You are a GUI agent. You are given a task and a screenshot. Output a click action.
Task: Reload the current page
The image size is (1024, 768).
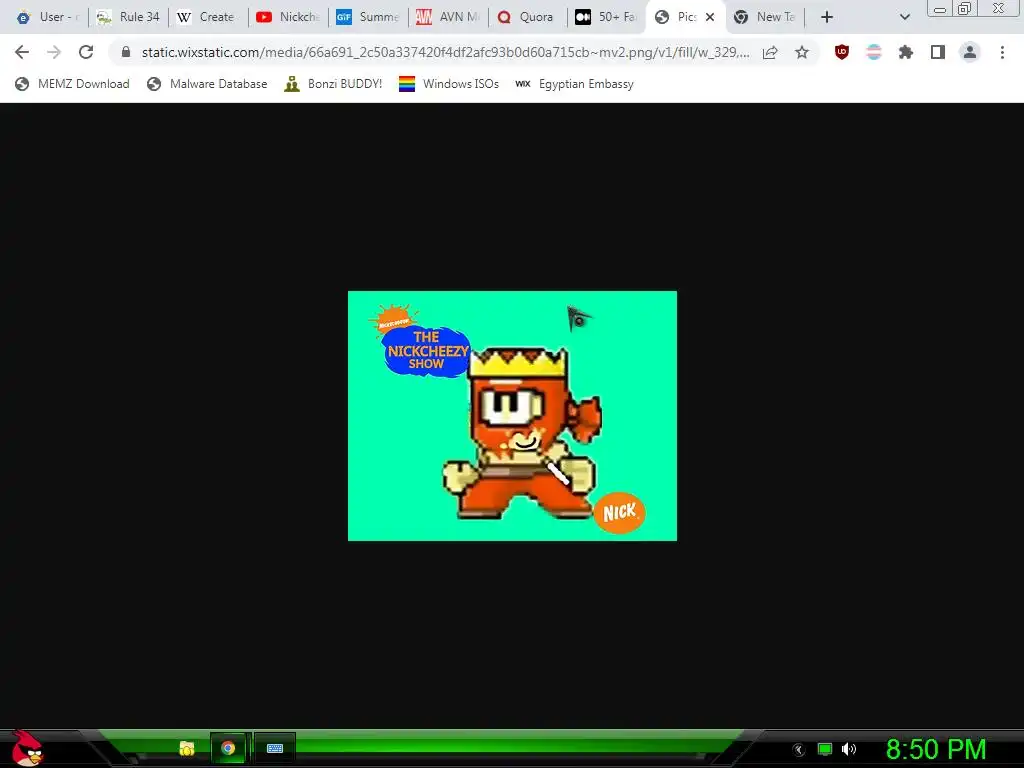point(86,52)
